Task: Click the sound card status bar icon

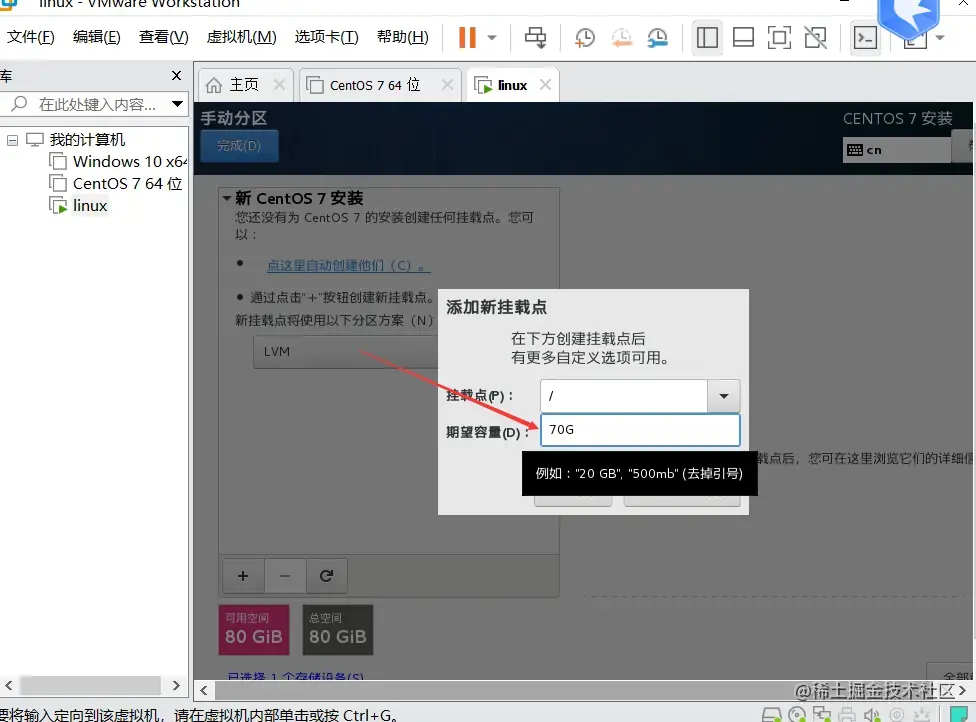Action: pyautogui.click(x=872, y=715)
